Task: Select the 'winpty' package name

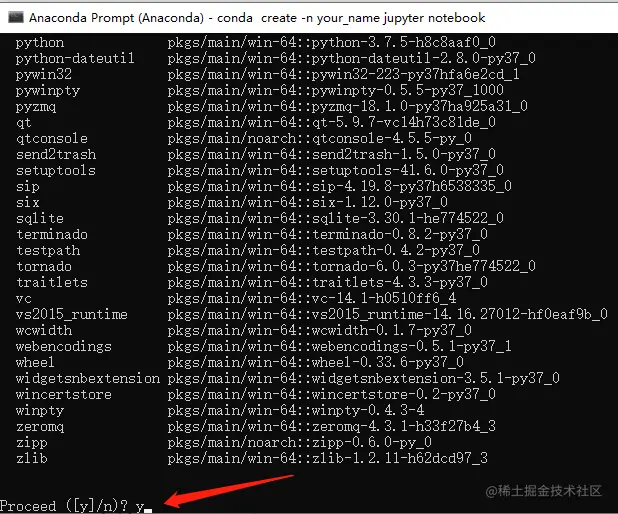Action: [x=40, y=411]
